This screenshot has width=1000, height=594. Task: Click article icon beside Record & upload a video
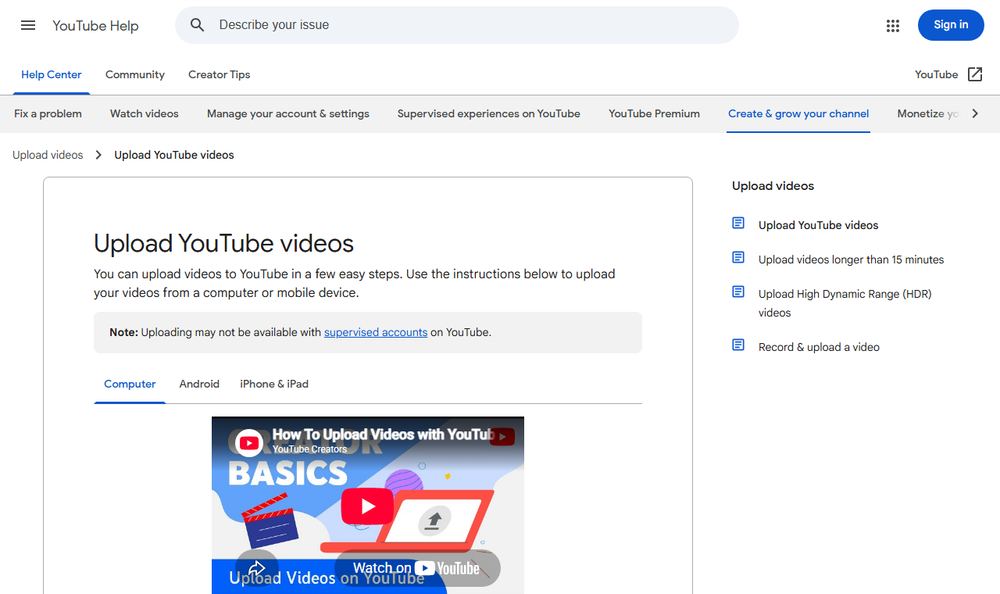point(738,345)
